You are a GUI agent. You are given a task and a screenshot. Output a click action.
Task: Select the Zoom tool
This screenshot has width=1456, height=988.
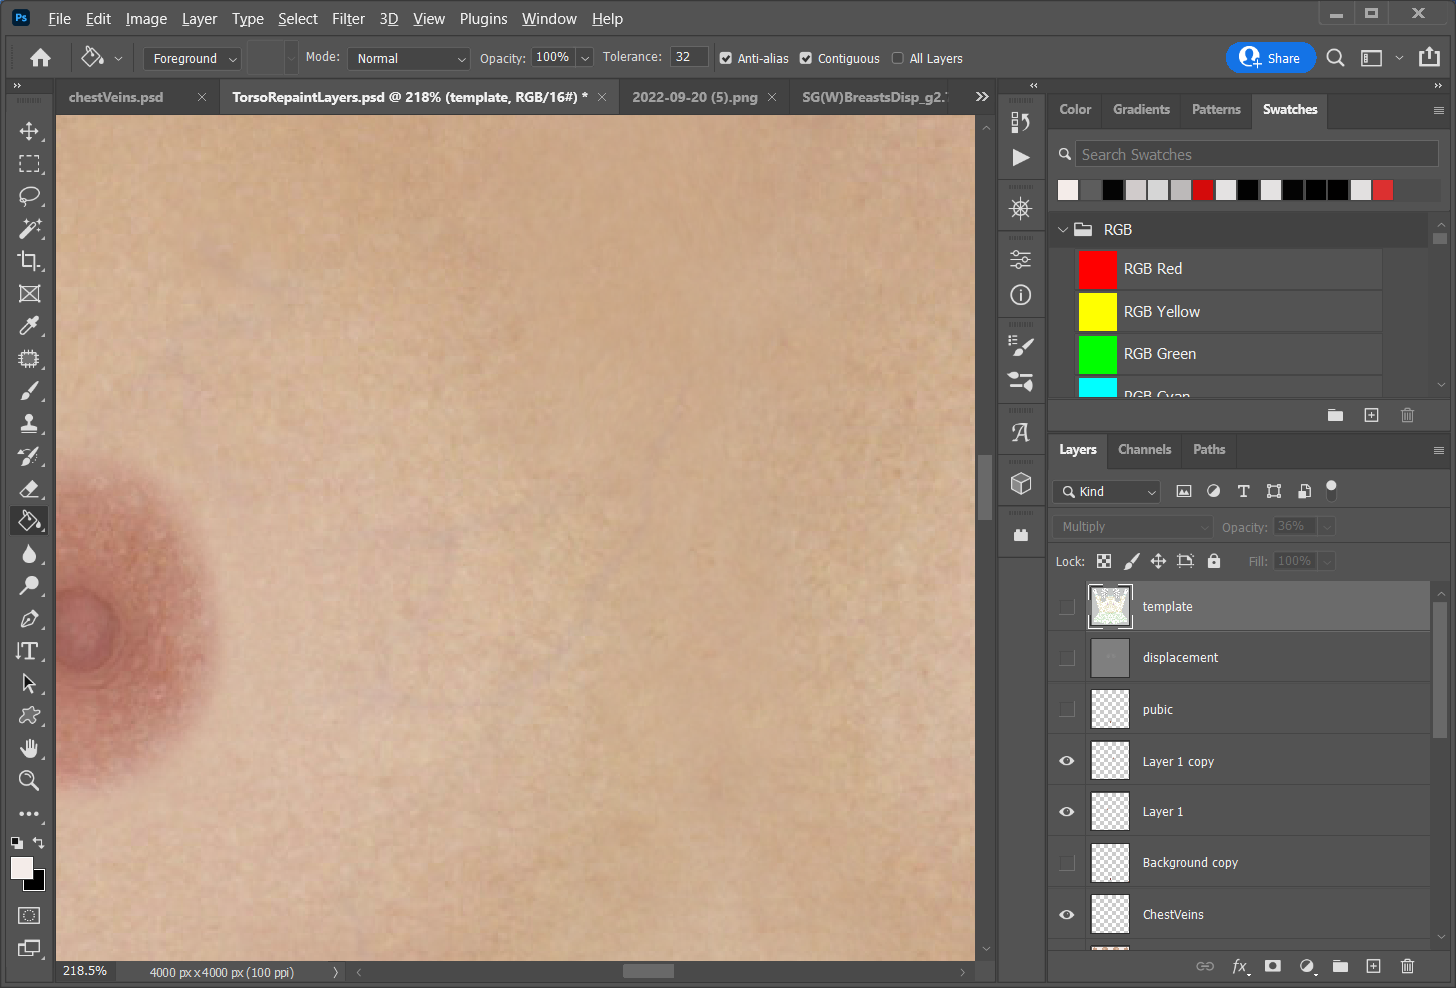29,780
